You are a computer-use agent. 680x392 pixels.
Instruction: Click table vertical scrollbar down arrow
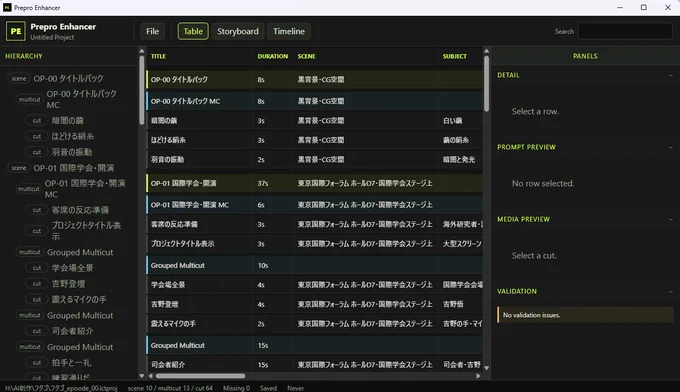click(487, 368)
